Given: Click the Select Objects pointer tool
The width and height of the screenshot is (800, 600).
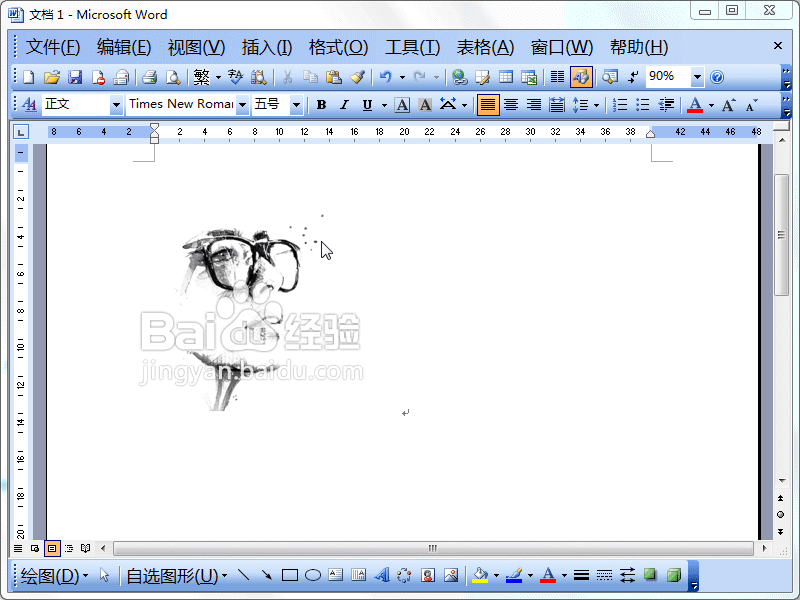Looking at the screenshot, I should [x=105, y=576].
